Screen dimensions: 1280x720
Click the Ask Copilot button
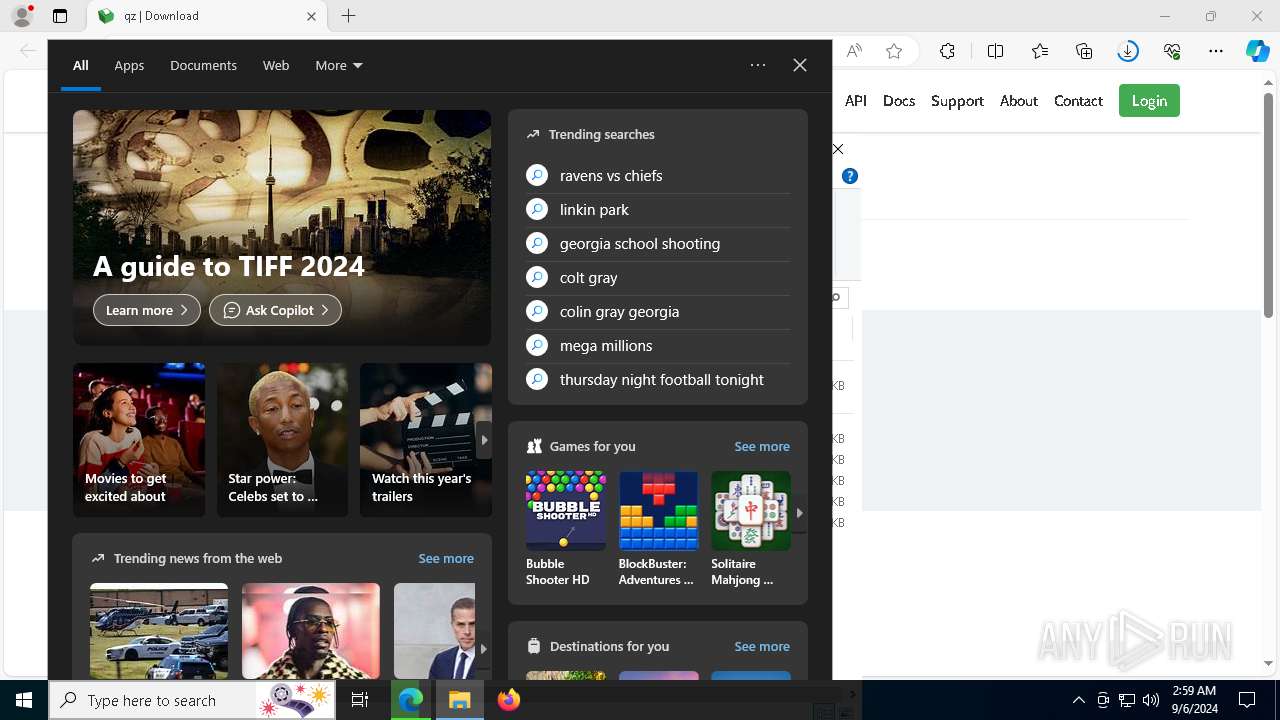275,310
